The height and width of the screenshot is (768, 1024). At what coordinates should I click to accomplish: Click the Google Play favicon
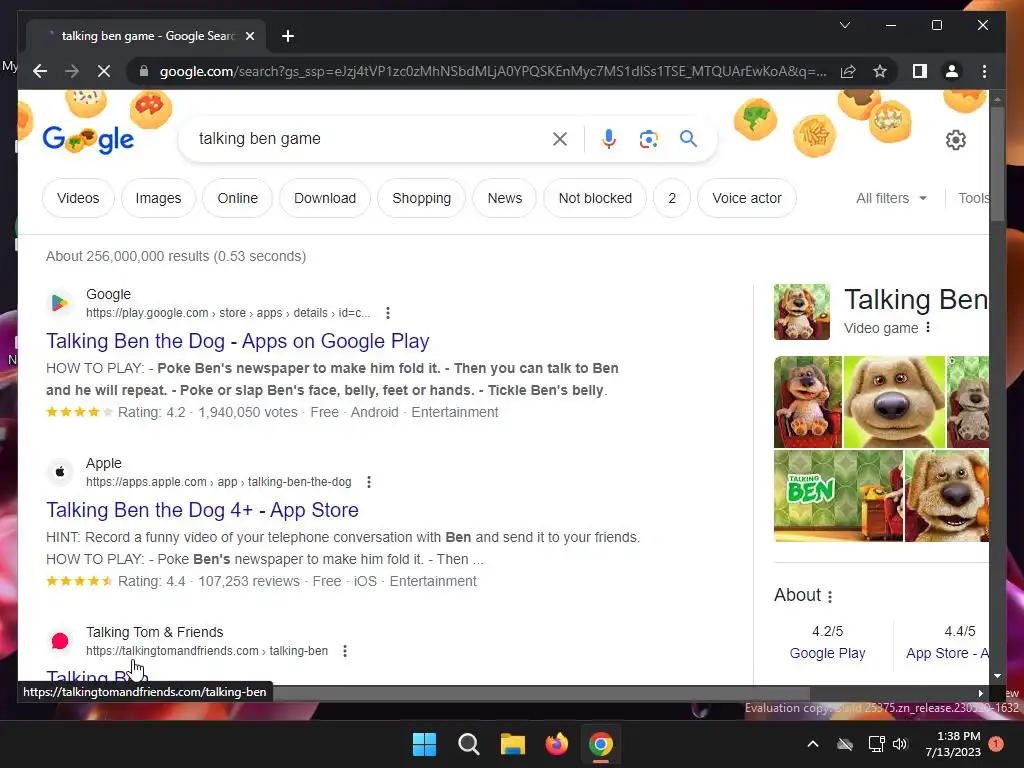point(60,303)
